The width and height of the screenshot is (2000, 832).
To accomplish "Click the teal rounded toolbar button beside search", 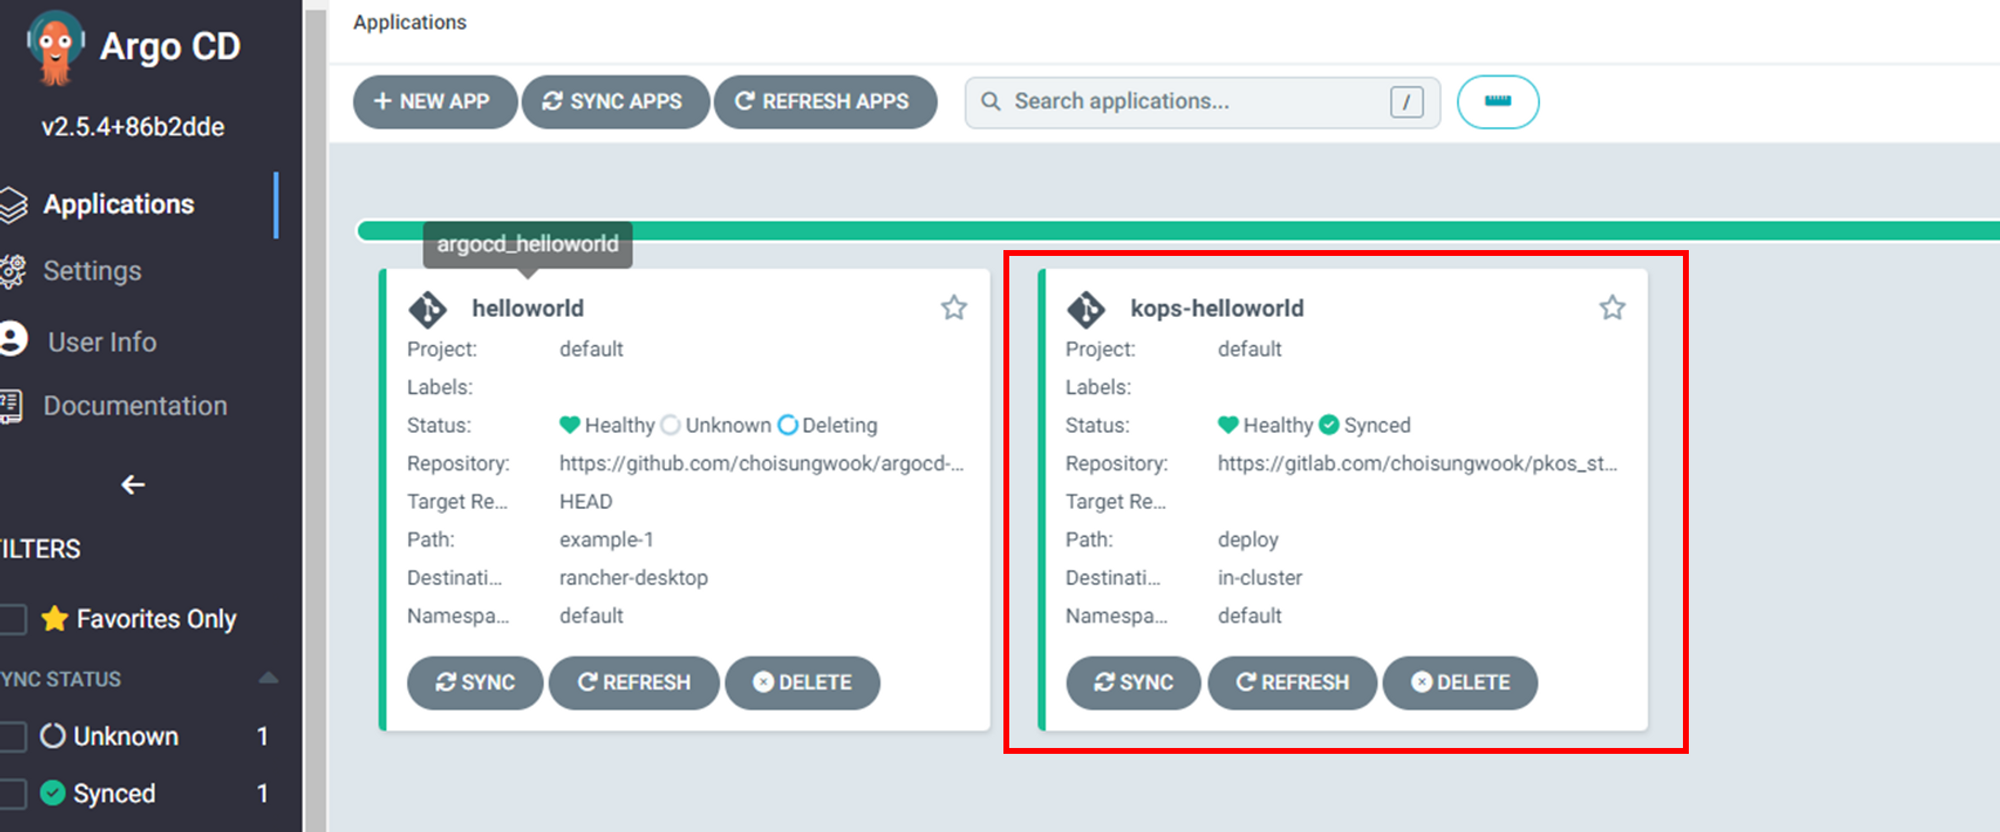I will pos(1498,102).
